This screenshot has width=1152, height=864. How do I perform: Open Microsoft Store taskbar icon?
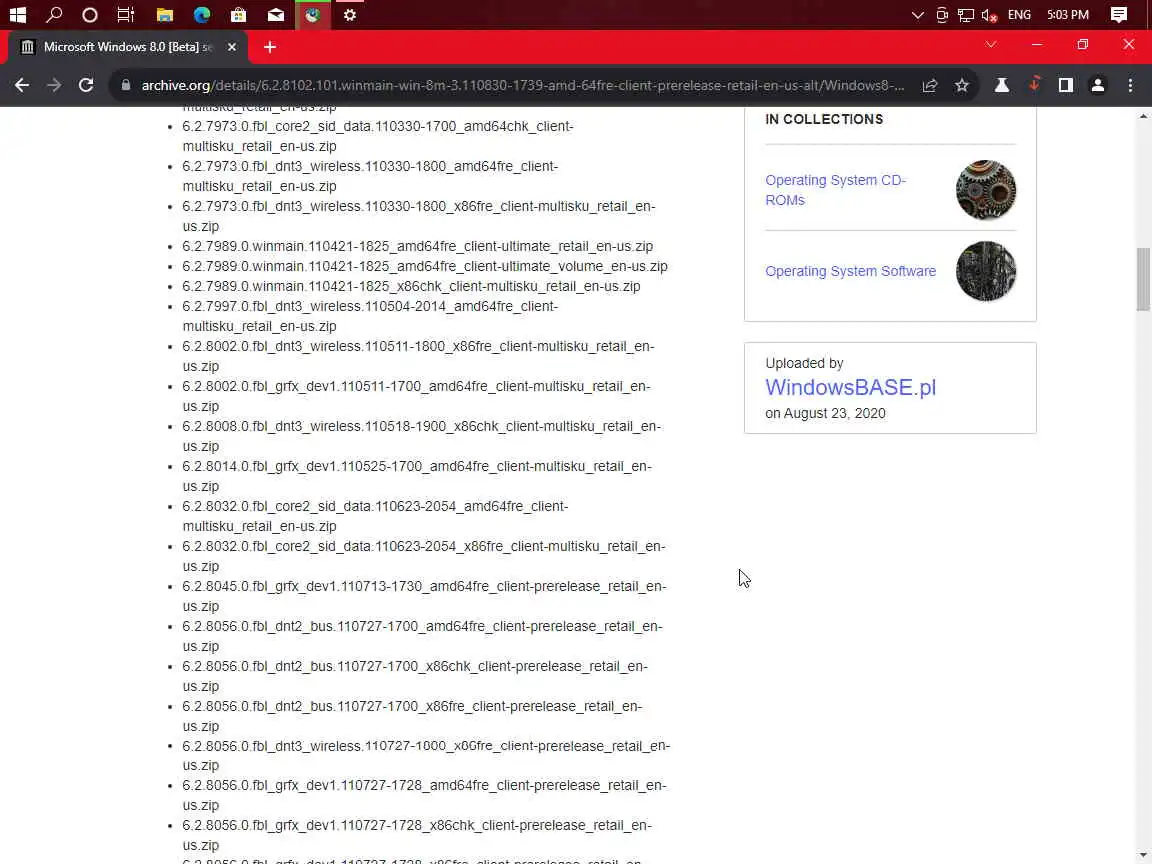click(x=238, y=15)
